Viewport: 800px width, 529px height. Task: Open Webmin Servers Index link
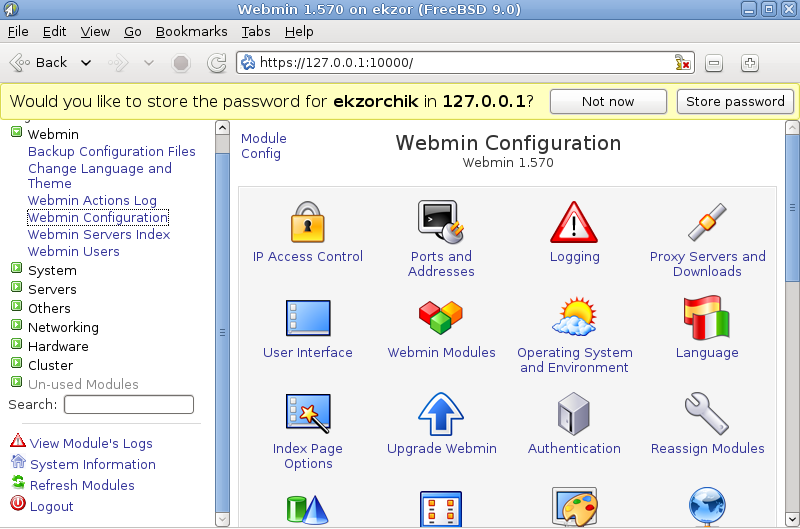(99, 235)
